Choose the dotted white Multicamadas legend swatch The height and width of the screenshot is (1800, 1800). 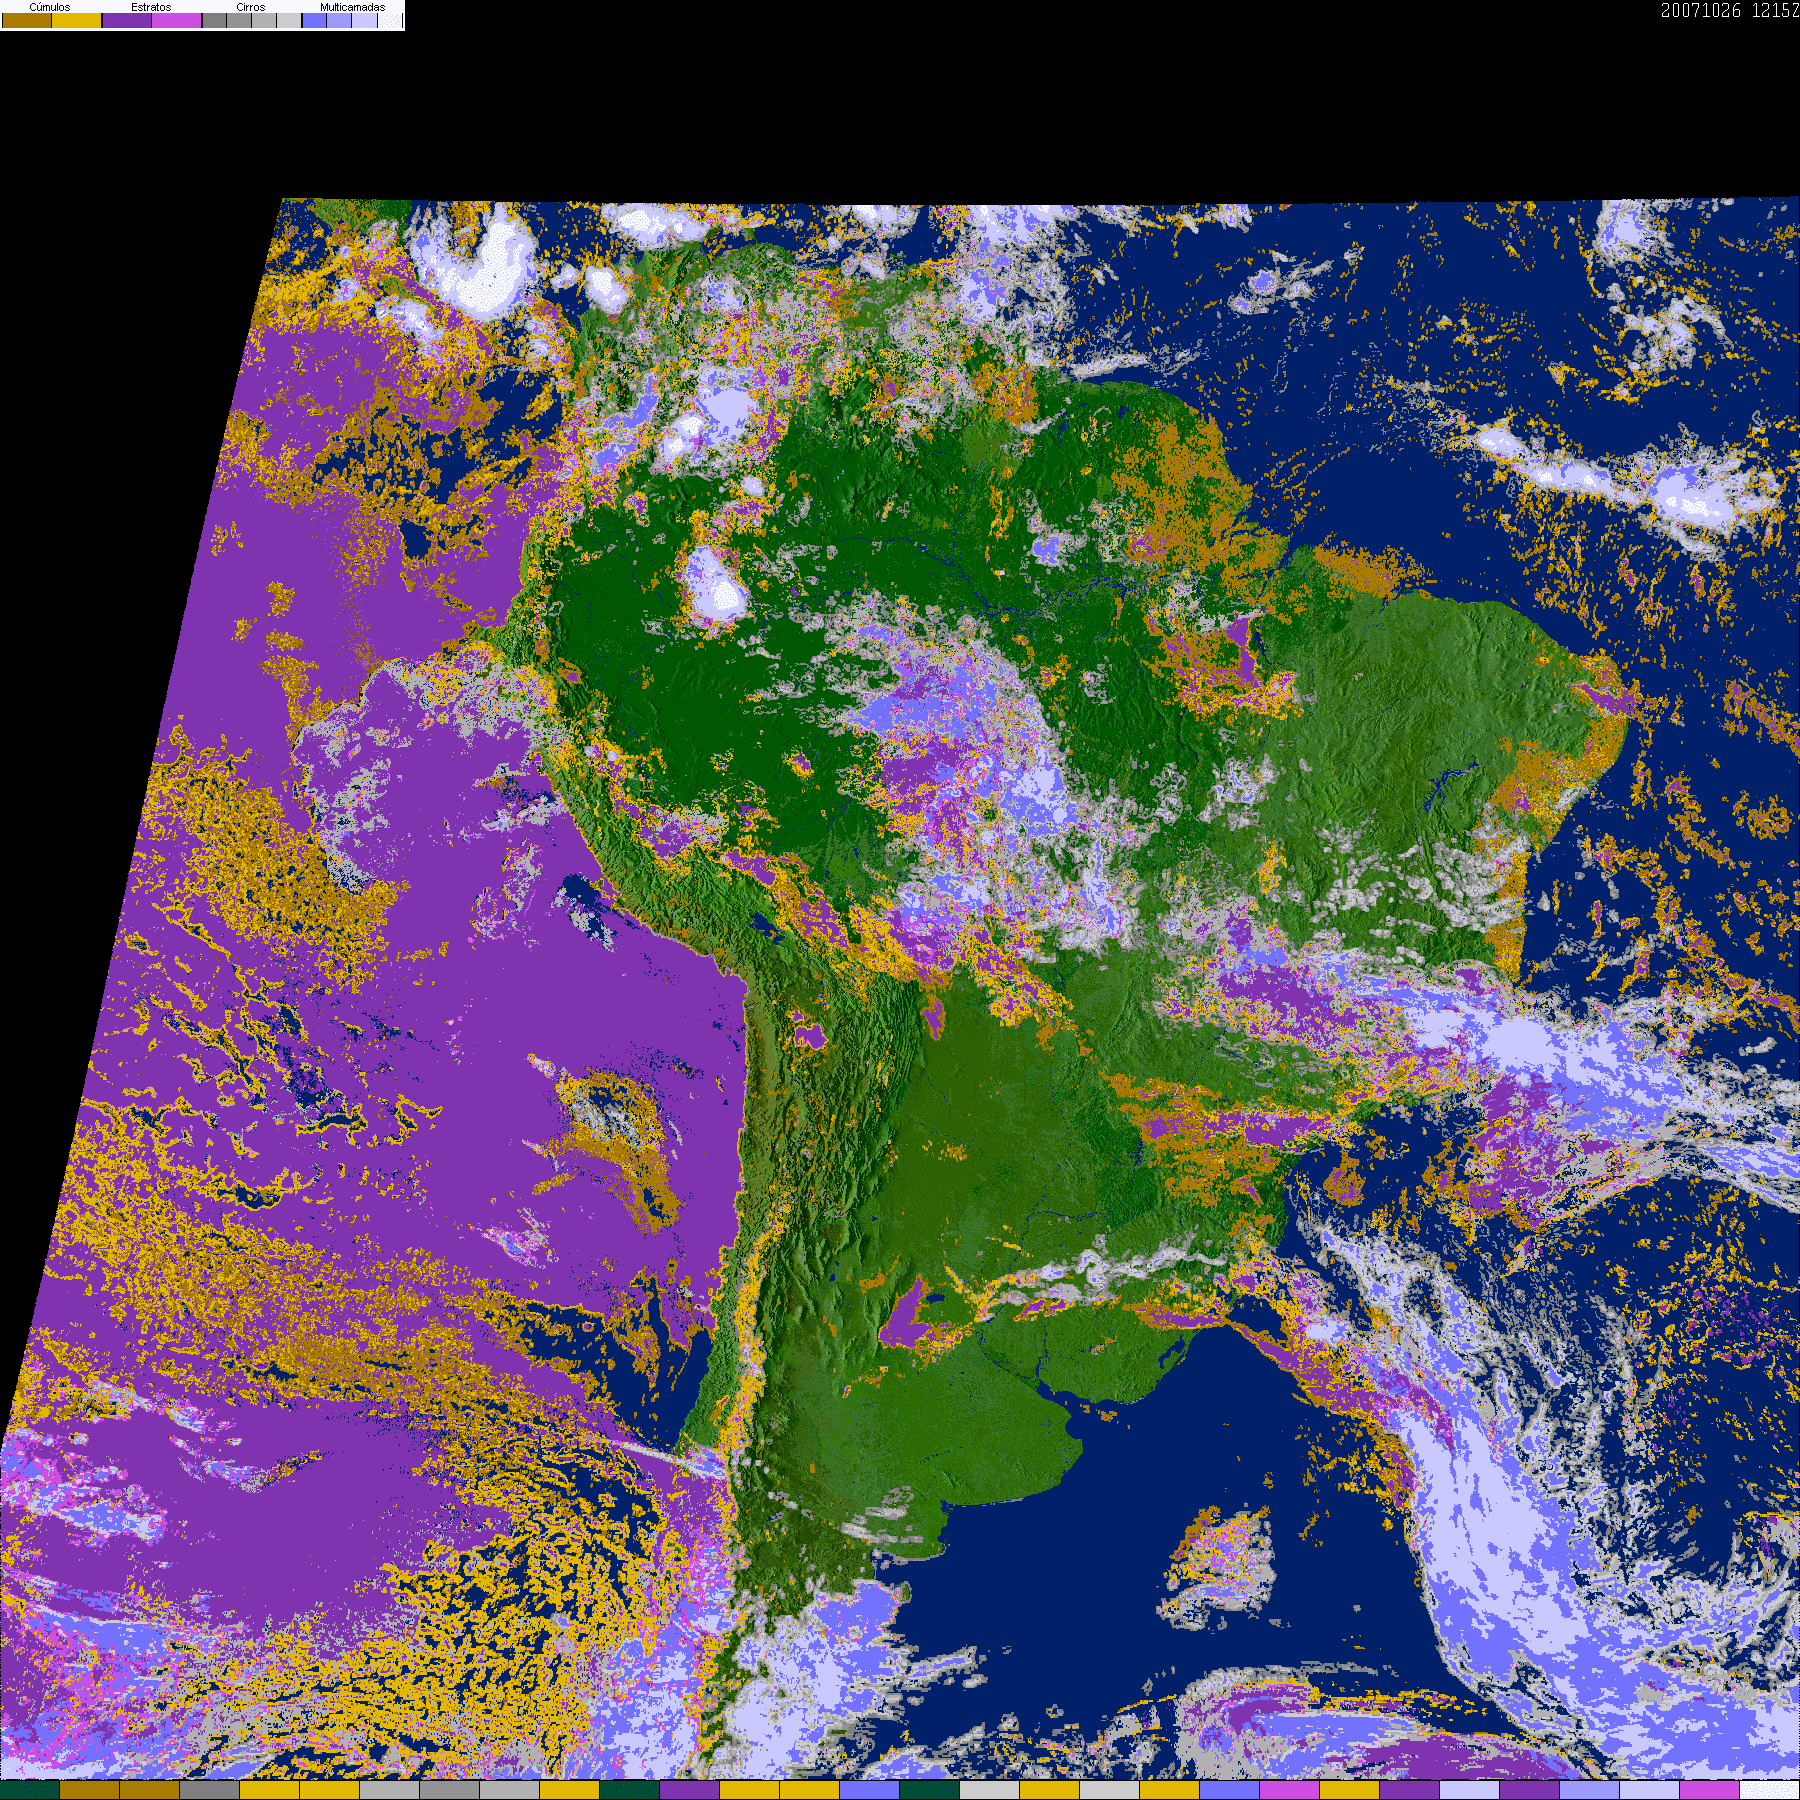[389, 21]
